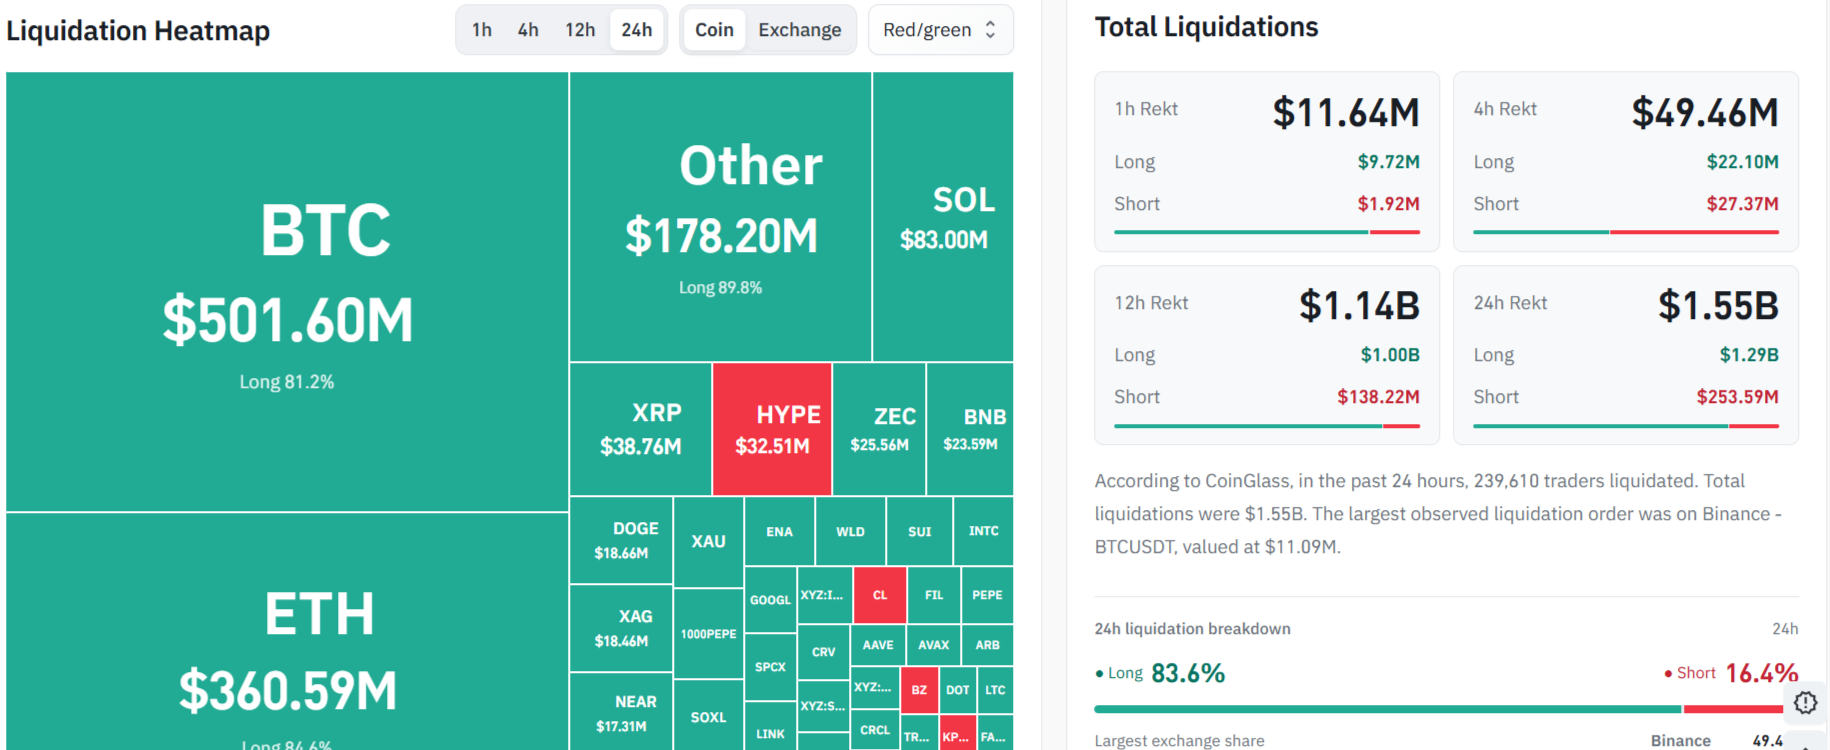Select the GOOGL heatmap tile

770,599
